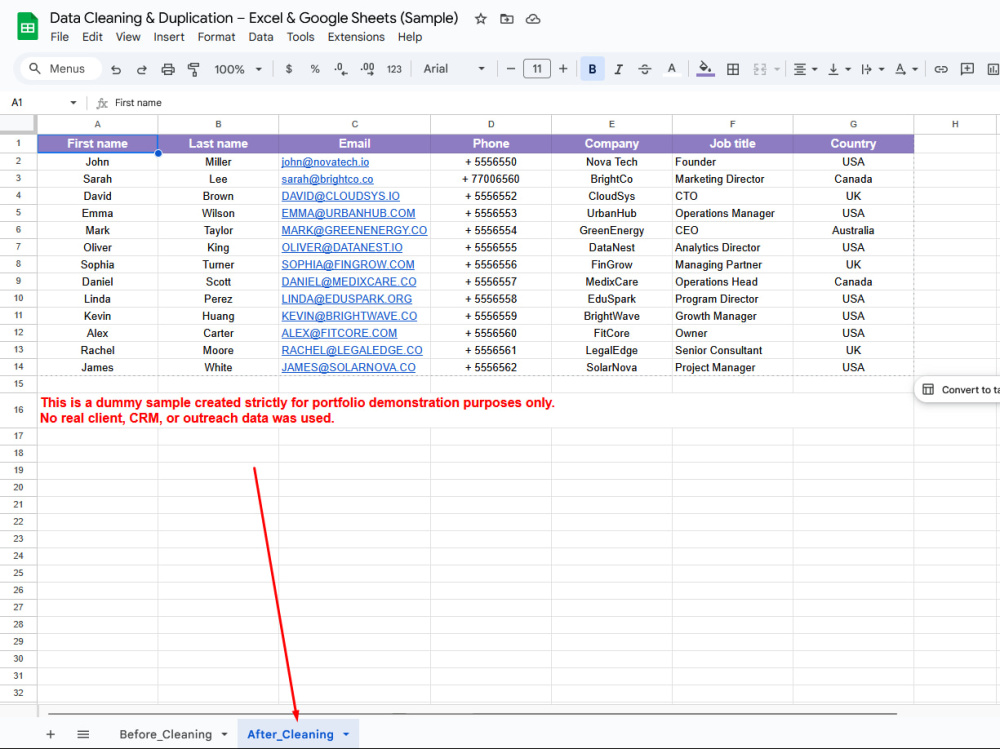This screenshot has width=1000, height=749.
Task: Open sarah@brightco.co email link
Action: (x=327, y=179)
